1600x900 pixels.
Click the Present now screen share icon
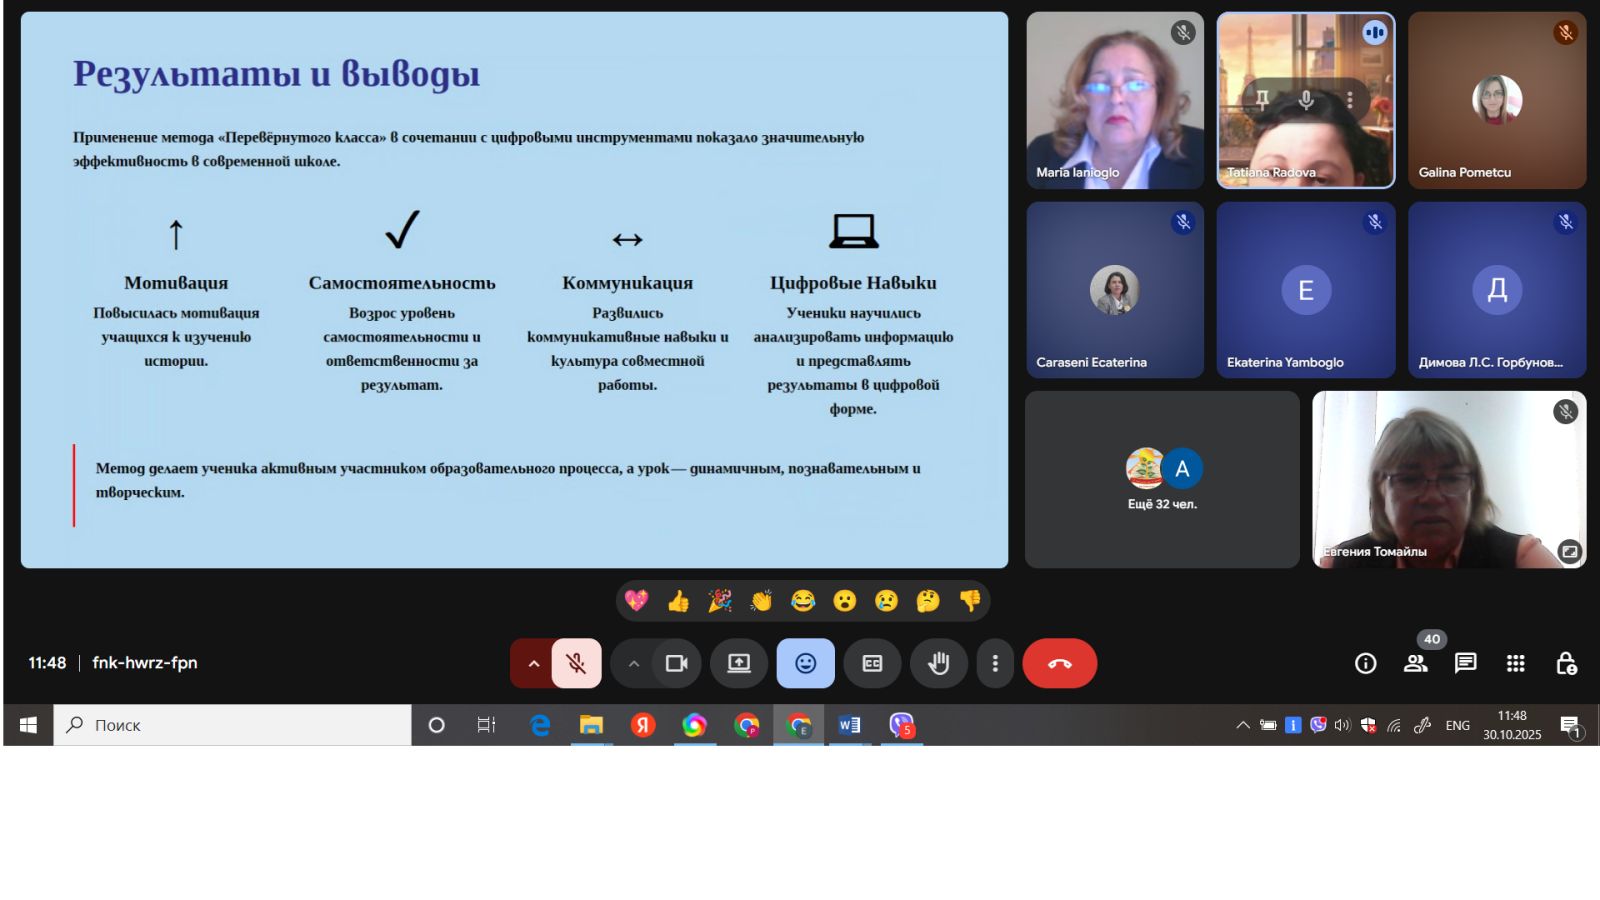(x=739, y=663)
